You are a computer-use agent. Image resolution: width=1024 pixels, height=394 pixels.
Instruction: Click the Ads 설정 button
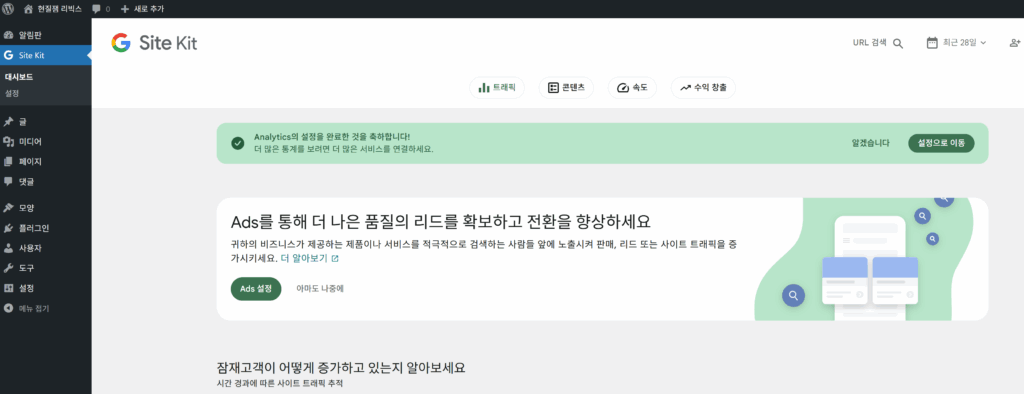[256, 288]
